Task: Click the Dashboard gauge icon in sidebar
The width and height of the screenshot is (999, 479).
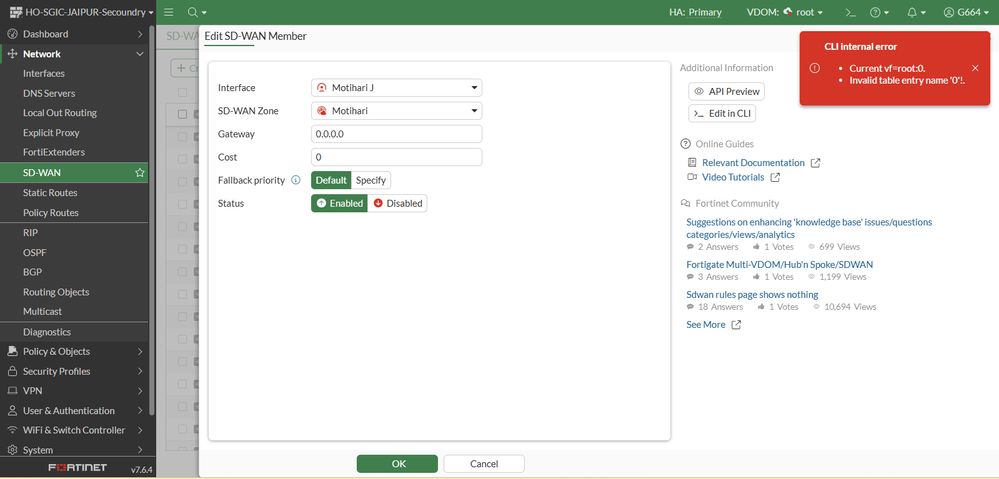Action: click(12, 34)
